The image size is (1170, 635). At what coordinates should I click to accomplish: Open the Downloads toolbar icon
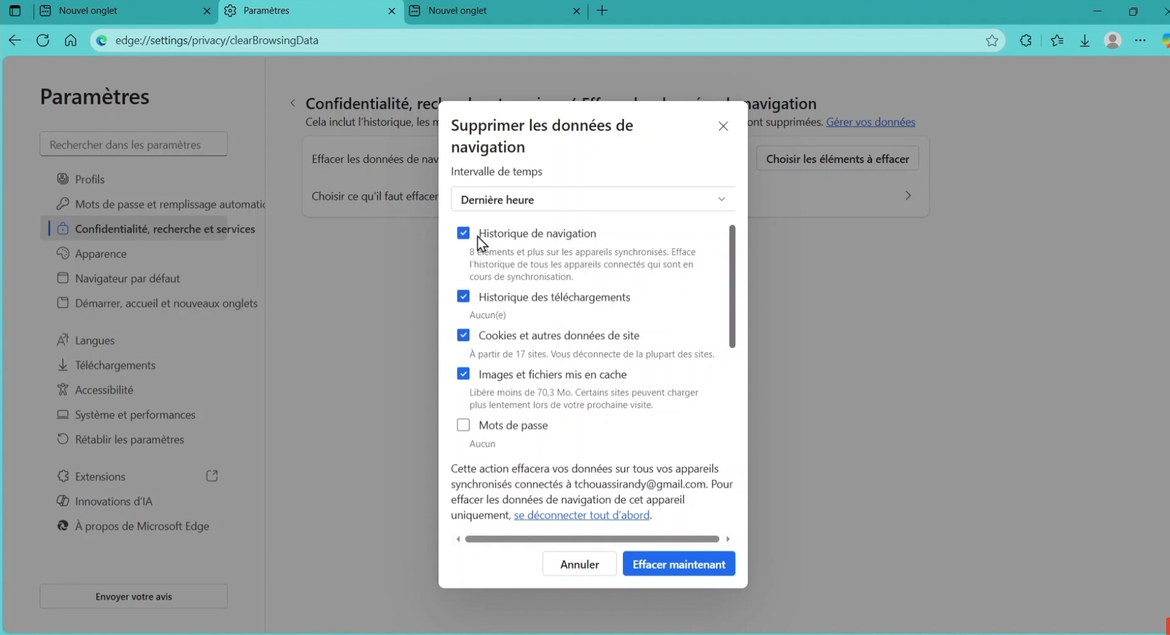click(1085, 41)
